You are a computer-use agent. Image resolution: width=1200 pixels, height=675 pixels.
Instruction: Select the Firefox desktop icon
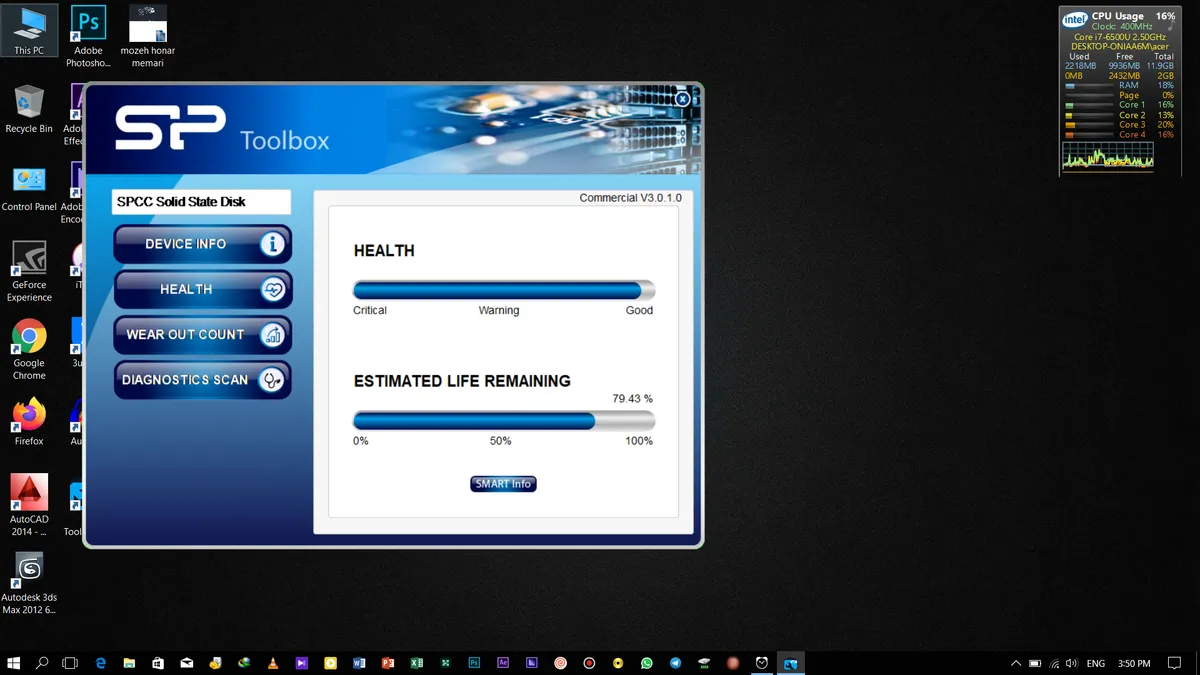point(29,422)
